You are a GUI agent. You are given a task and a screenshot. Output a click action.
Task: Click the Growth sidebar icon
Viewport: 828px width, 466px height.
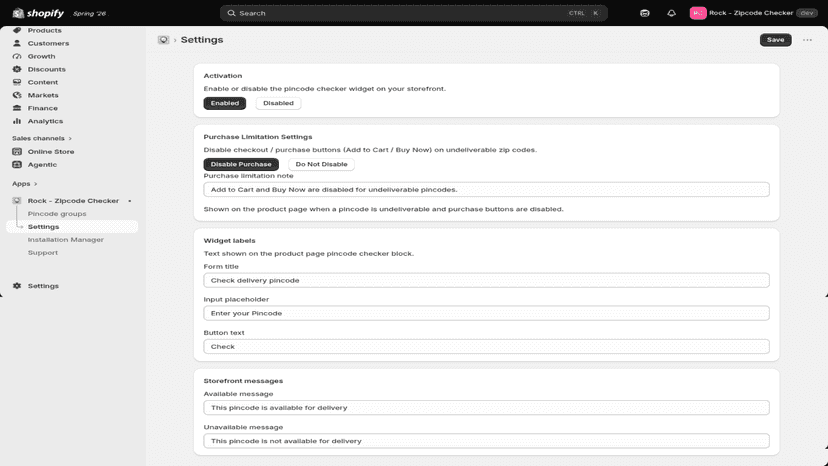click(x=17, y=56)
